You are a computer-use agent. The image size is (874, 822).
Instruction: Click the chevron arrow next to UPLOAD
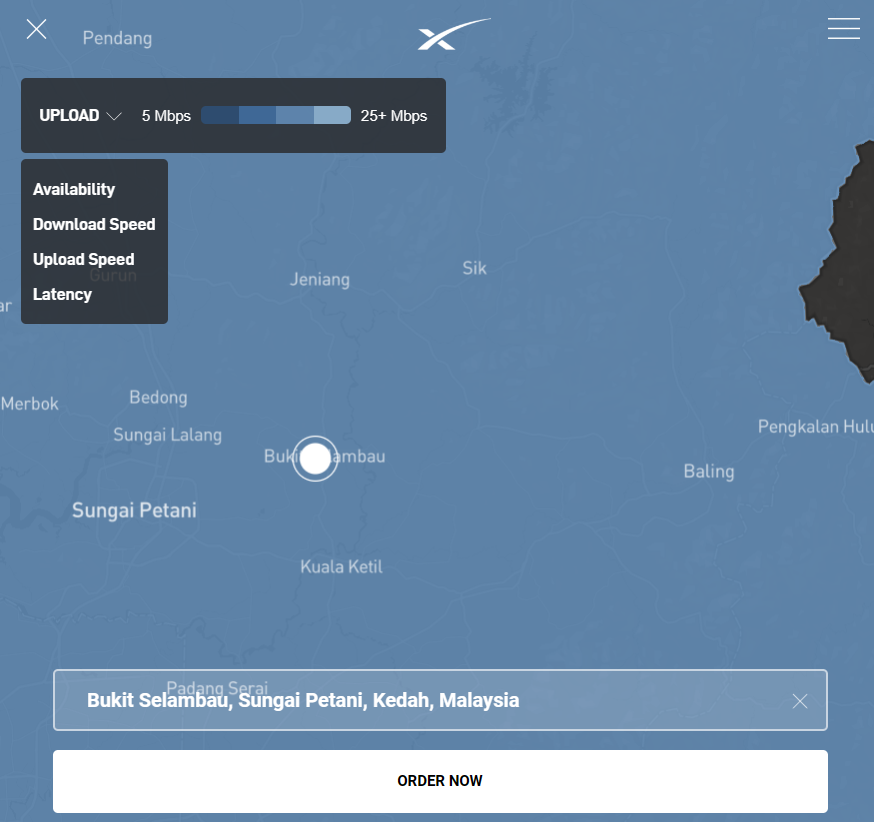[x=114, y=116]
